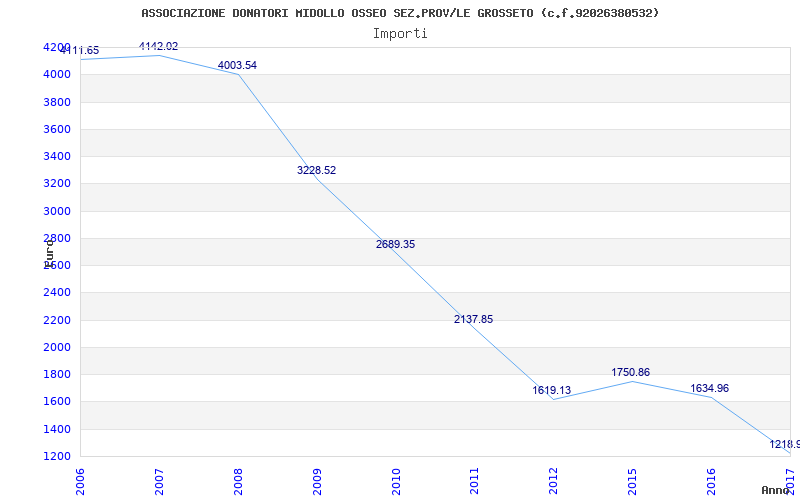Screen dimensions: 800x500
Task: Select the 1634.96 value label
Action: pos(710,388)
